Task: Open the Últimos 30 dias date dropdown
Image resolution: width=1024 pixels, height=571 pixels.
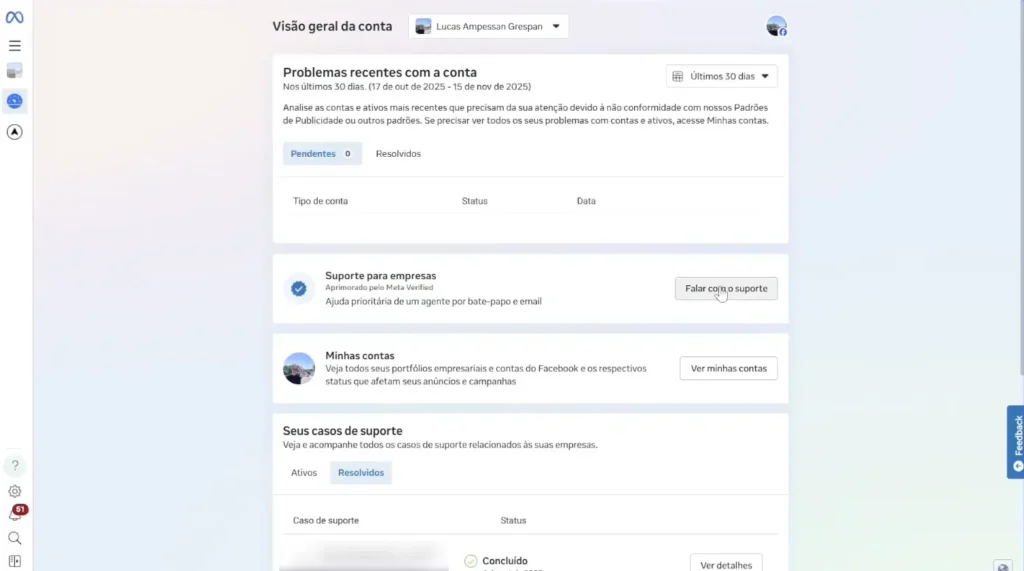Action: [x=722, y=76]
